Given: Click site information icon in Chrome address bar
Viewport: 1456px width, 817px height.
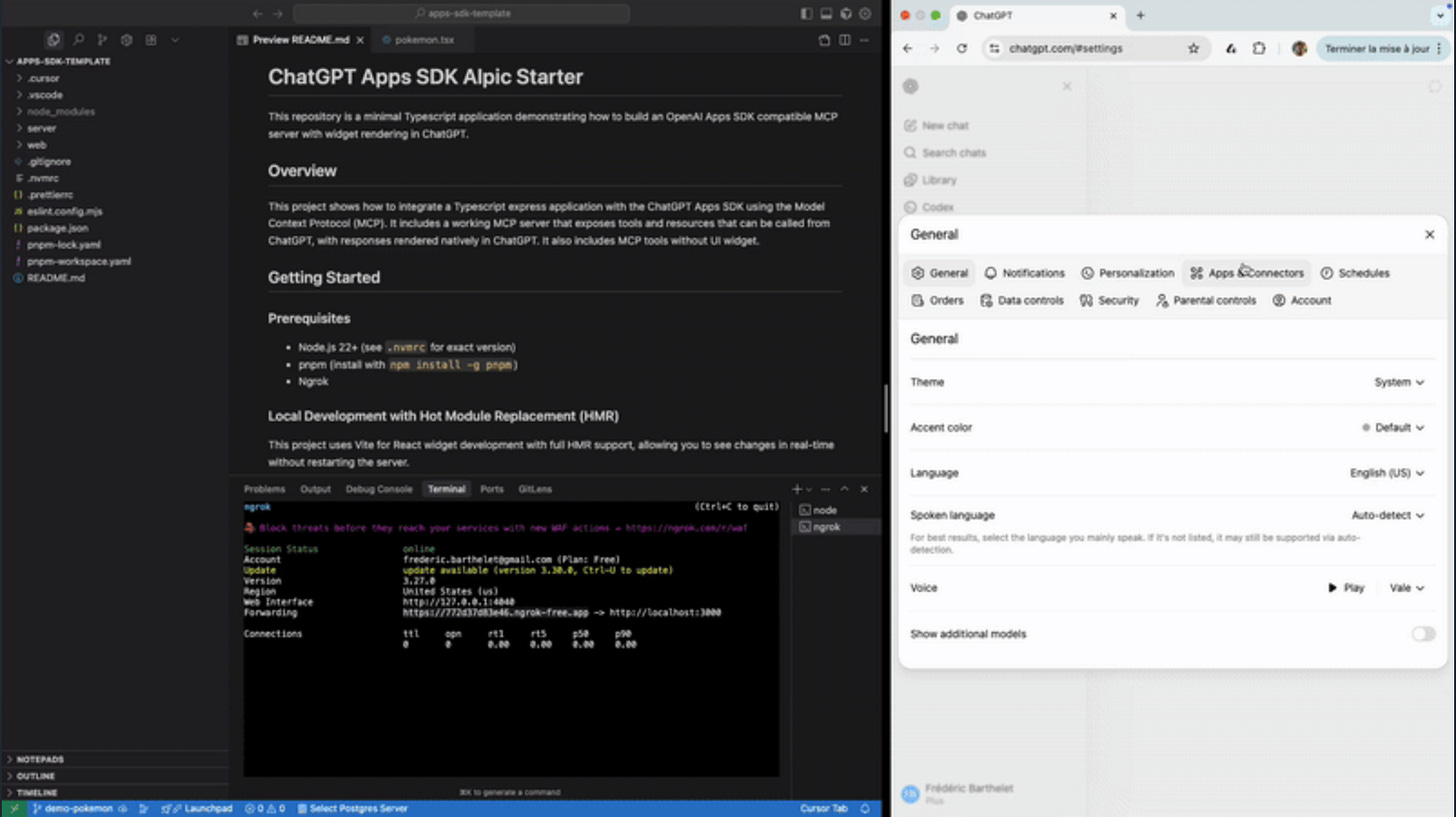Looking at the screenshot, I should pos(994,48).
